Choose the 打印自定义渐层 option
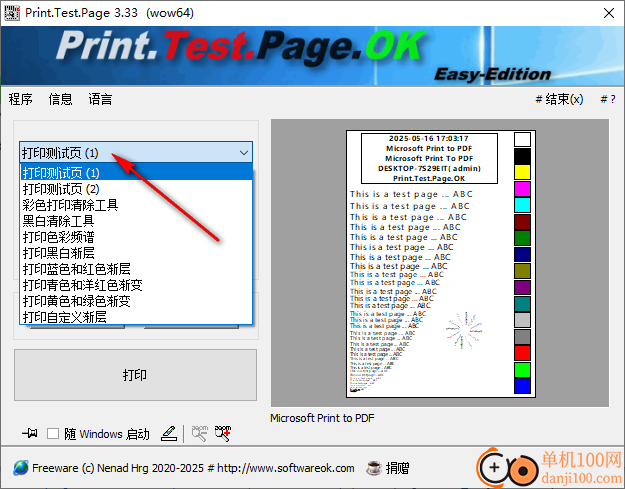The height and width of the screenshot is (489, 625). click(136, 317)
